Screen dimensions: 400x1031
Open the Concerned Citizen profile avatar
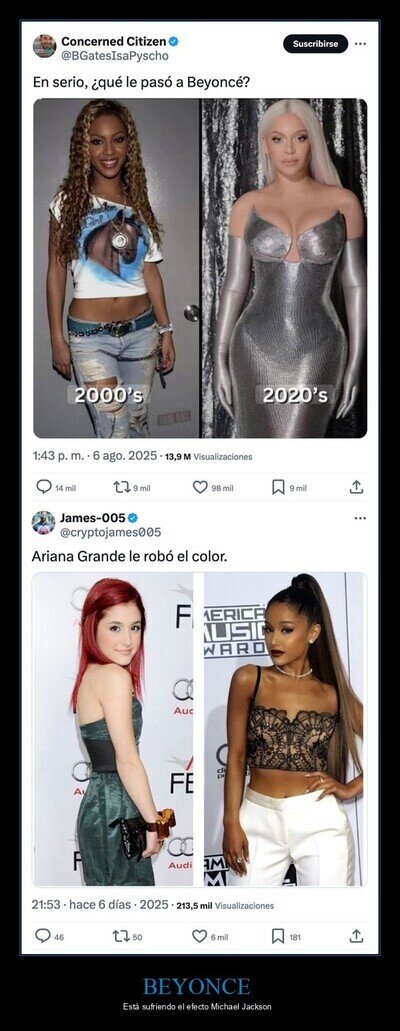[44, 46]
